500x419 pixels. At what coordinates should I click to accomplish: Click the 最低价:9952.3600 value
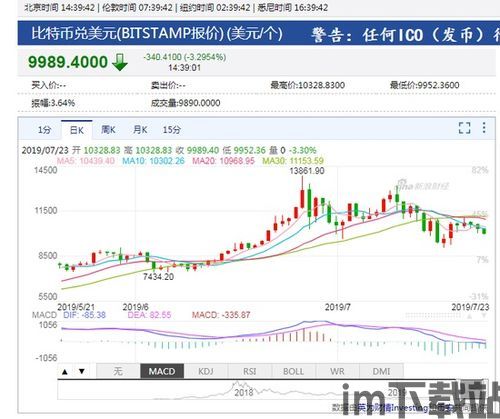pos(425,85)
